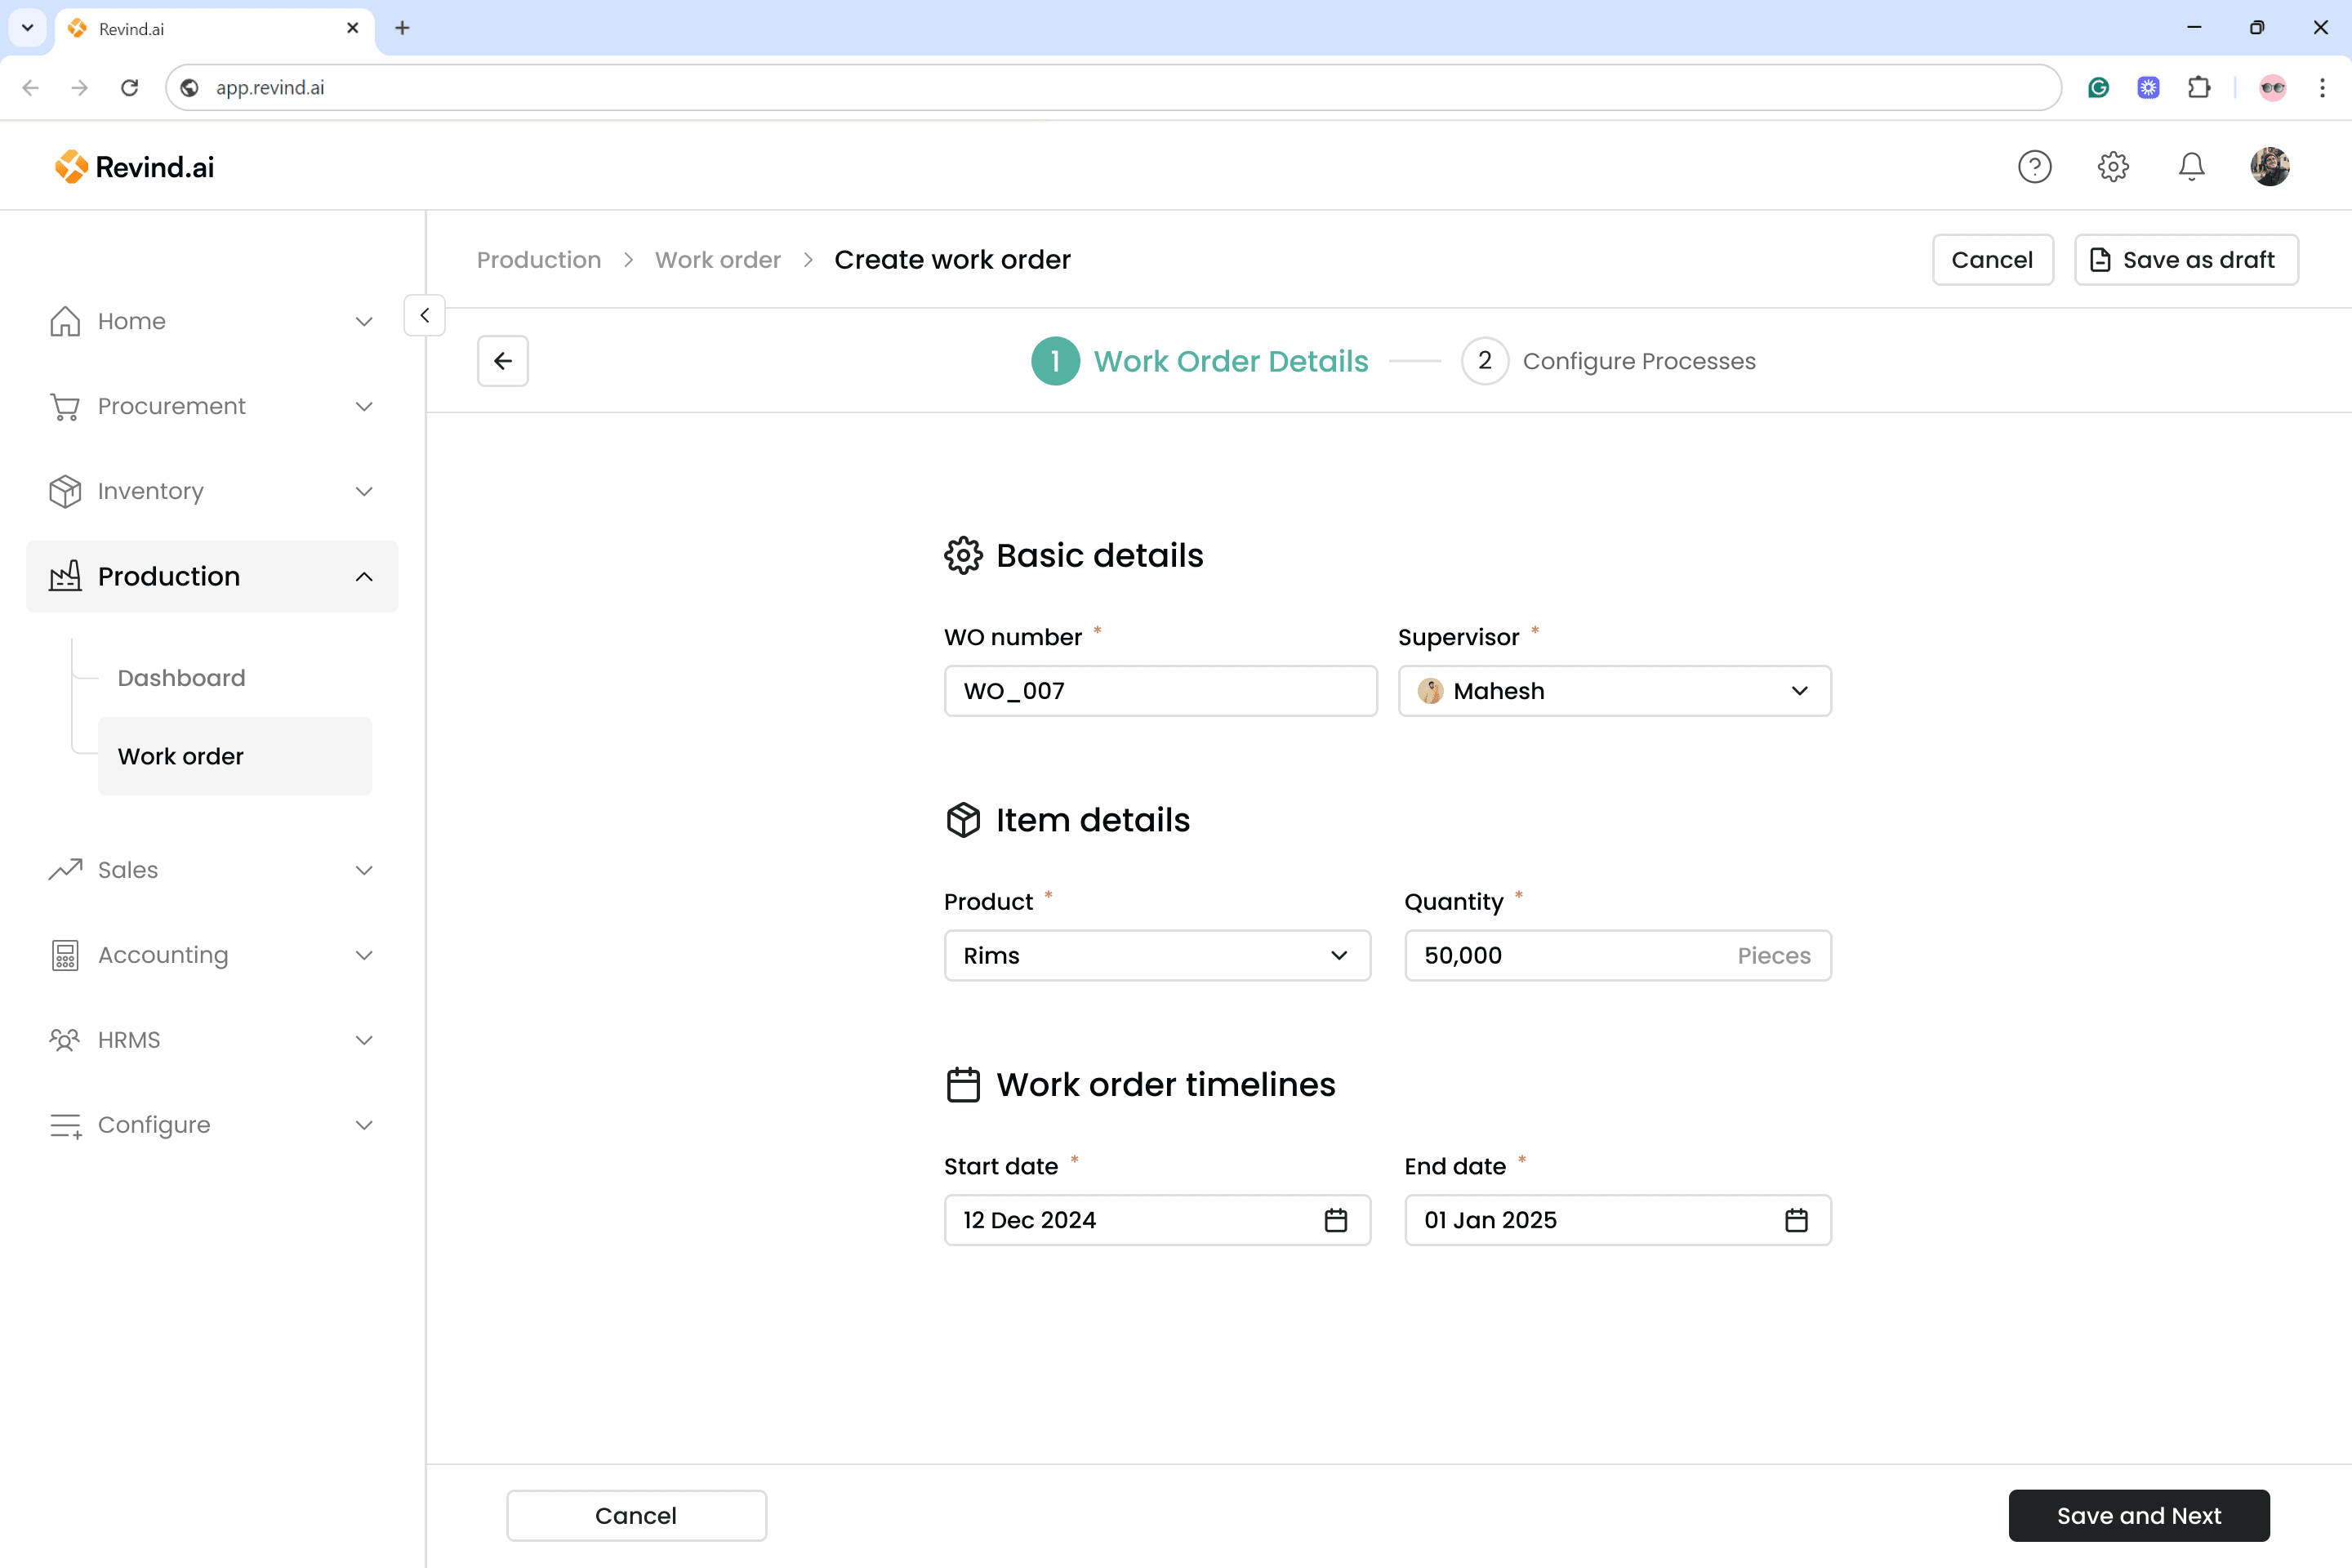Open the help question mark icon
The width and height of the screenshot is (2352, 1568).
pyautogui.click(x=2034, y=166)
